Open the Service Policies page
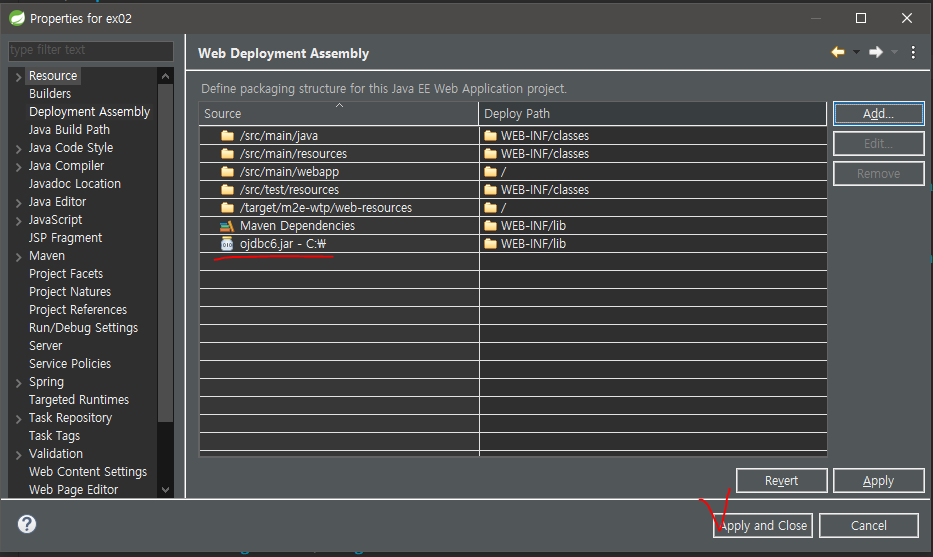 (70, 363)
